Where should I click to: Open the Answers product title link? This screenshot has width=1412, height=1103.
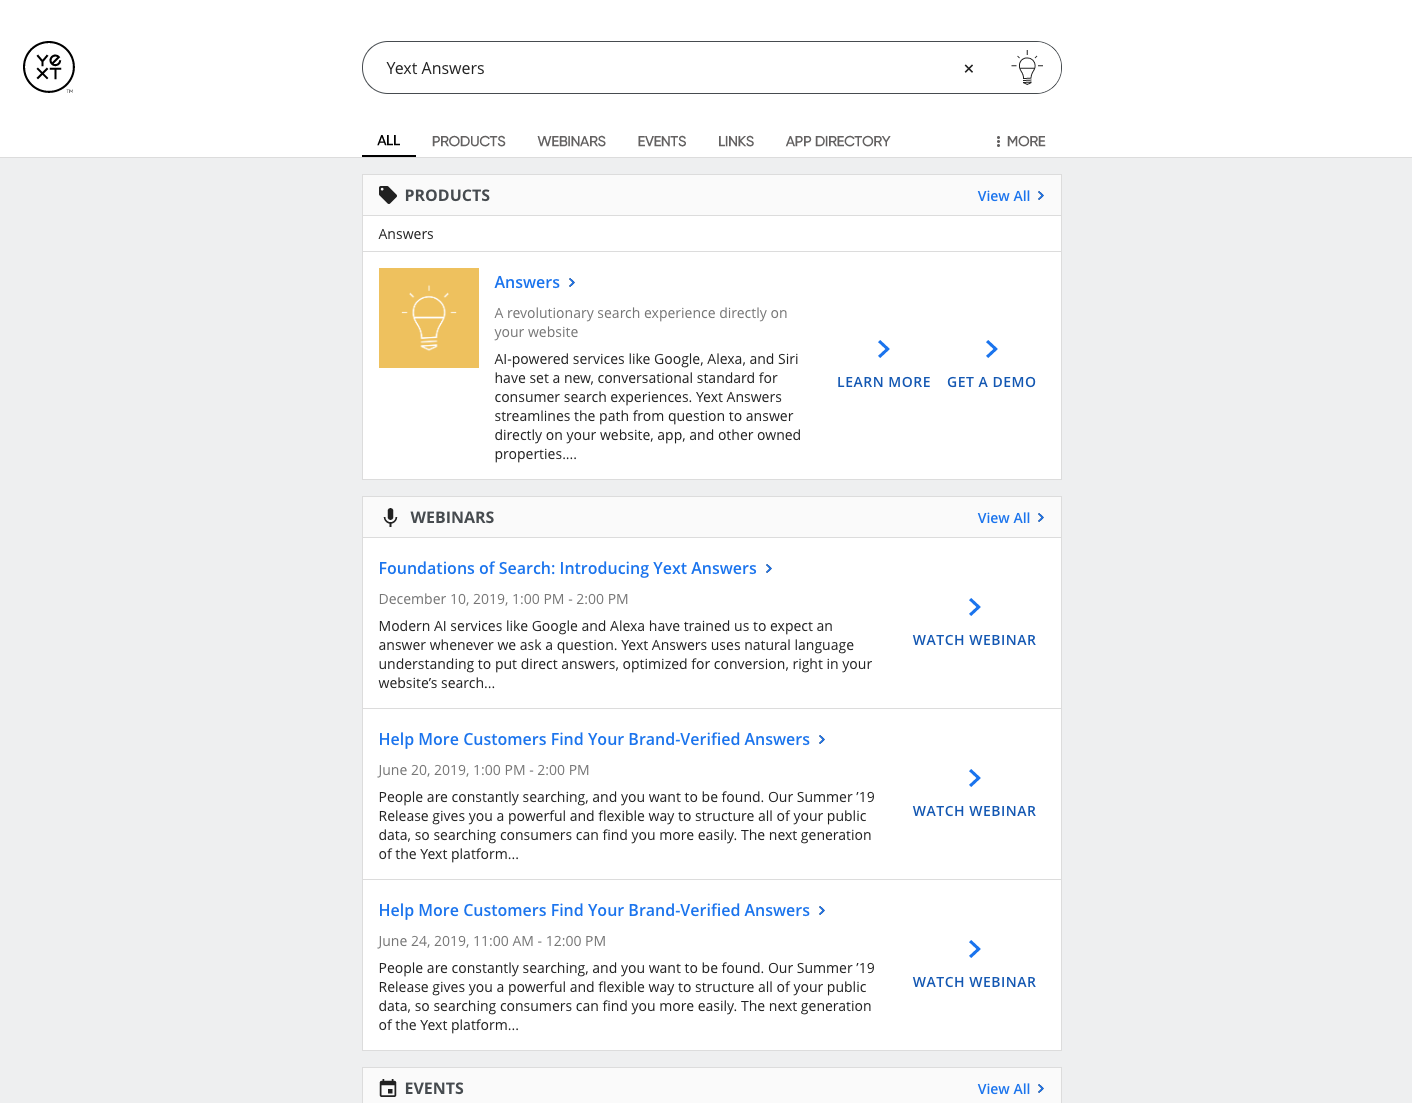click(x=535, y=282)
